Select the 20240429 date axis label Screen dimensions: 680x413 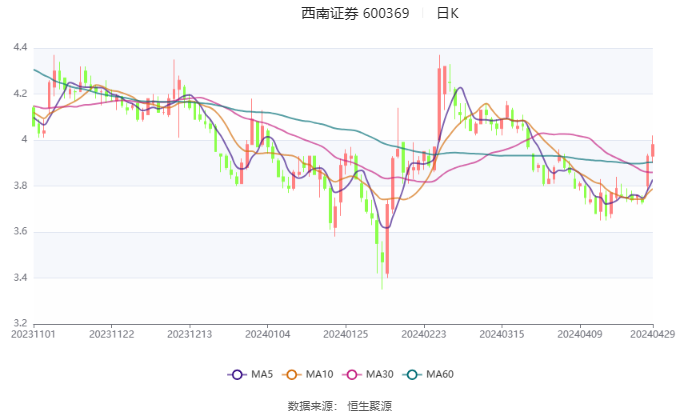[653, 334]
